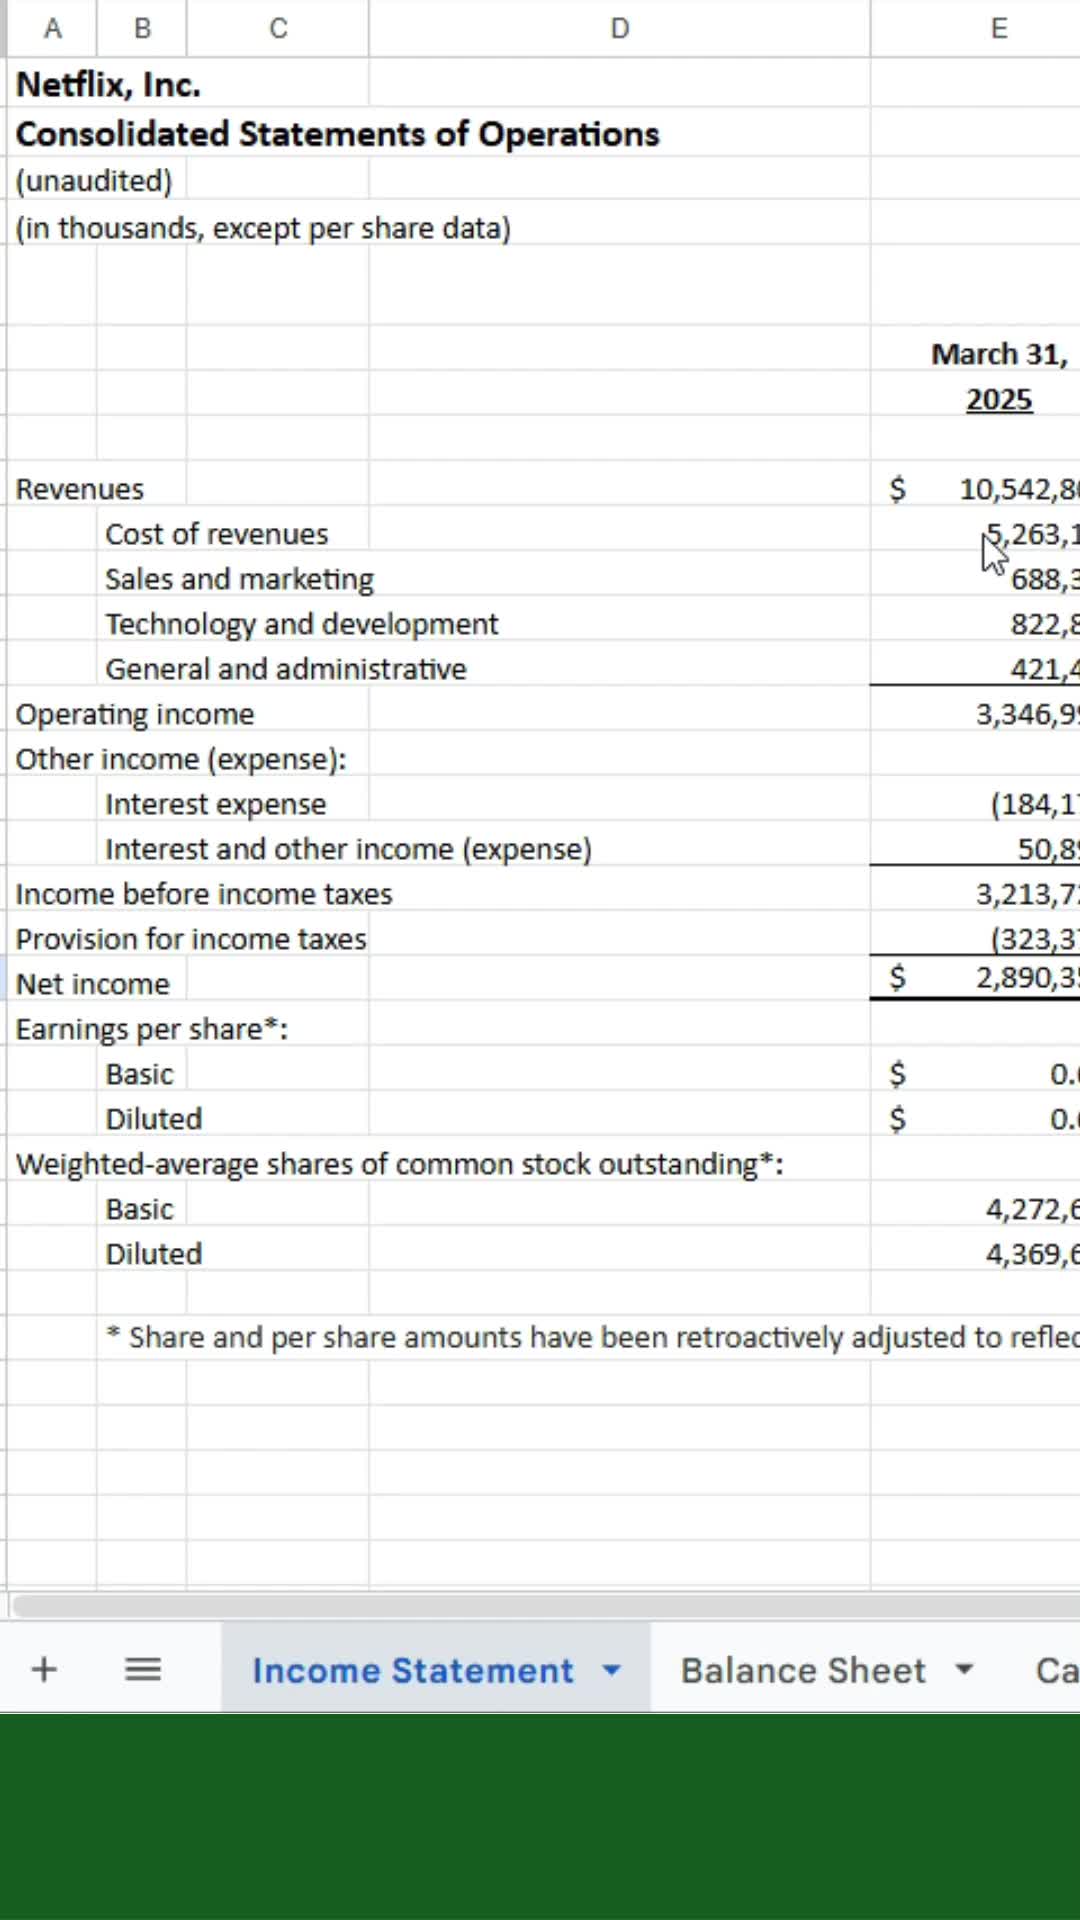Select the 'Net income' label cell
Image resolution: width=1080 pixels, height=1920 pixels.
[x=93, y=984]
